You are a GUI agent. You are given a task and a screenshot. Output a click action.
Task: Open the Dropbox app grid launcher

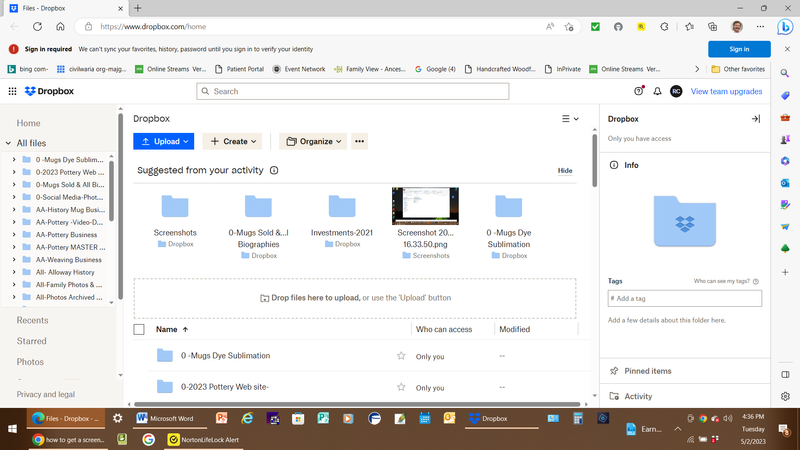(12, 91)
